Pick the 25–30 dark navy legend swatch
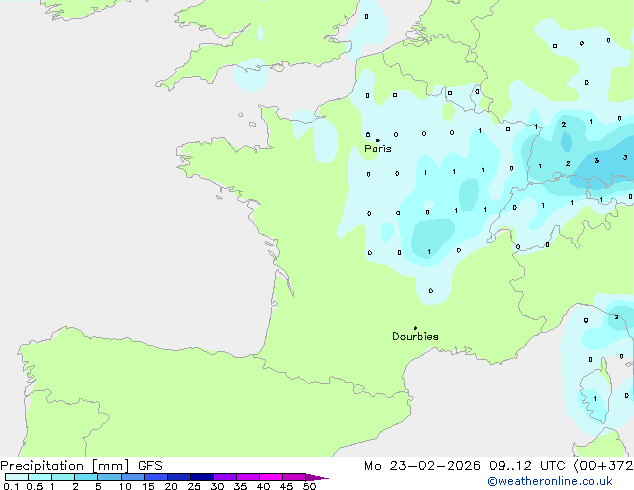Image resolution: width=634 pixels, height=490 pixels. click(202, 477)
